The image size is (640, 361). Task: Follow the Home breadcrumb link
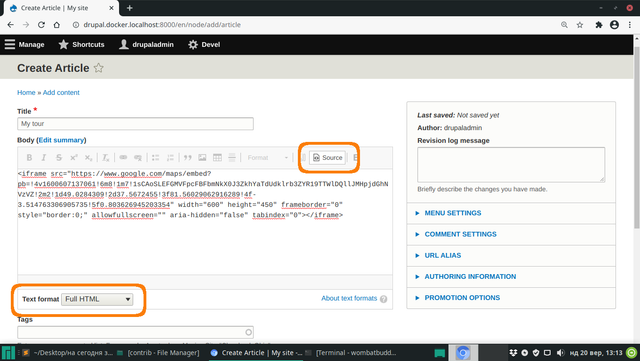(26, 93)
